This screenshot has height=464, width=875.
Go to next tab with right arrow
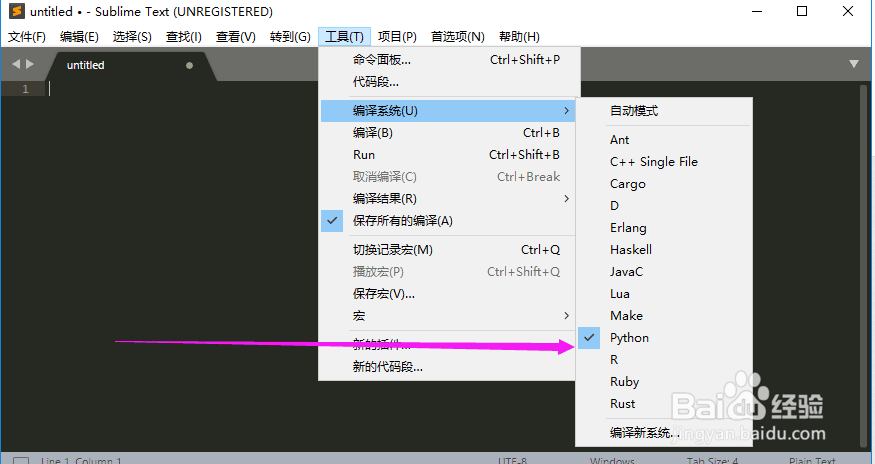coord(30,64)
